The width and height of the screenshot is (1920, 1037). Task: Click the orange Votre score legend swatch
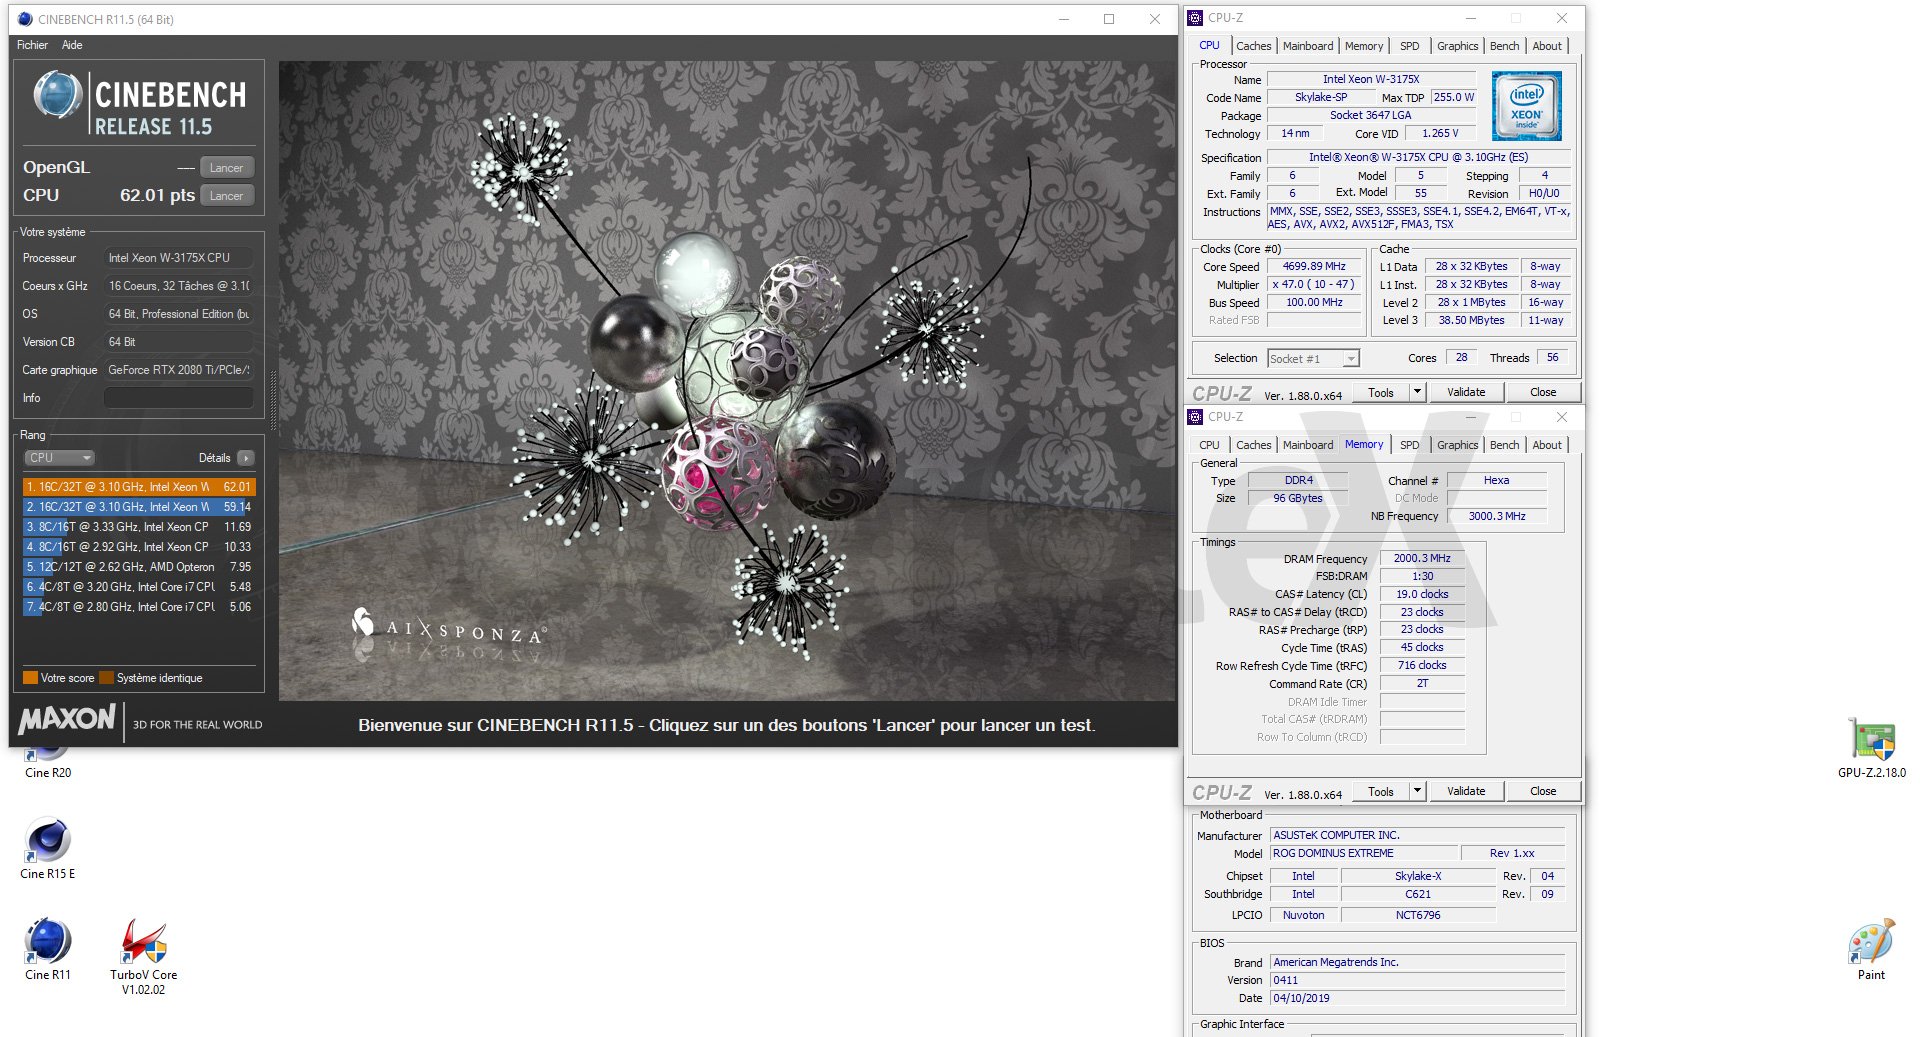point(30,678)
